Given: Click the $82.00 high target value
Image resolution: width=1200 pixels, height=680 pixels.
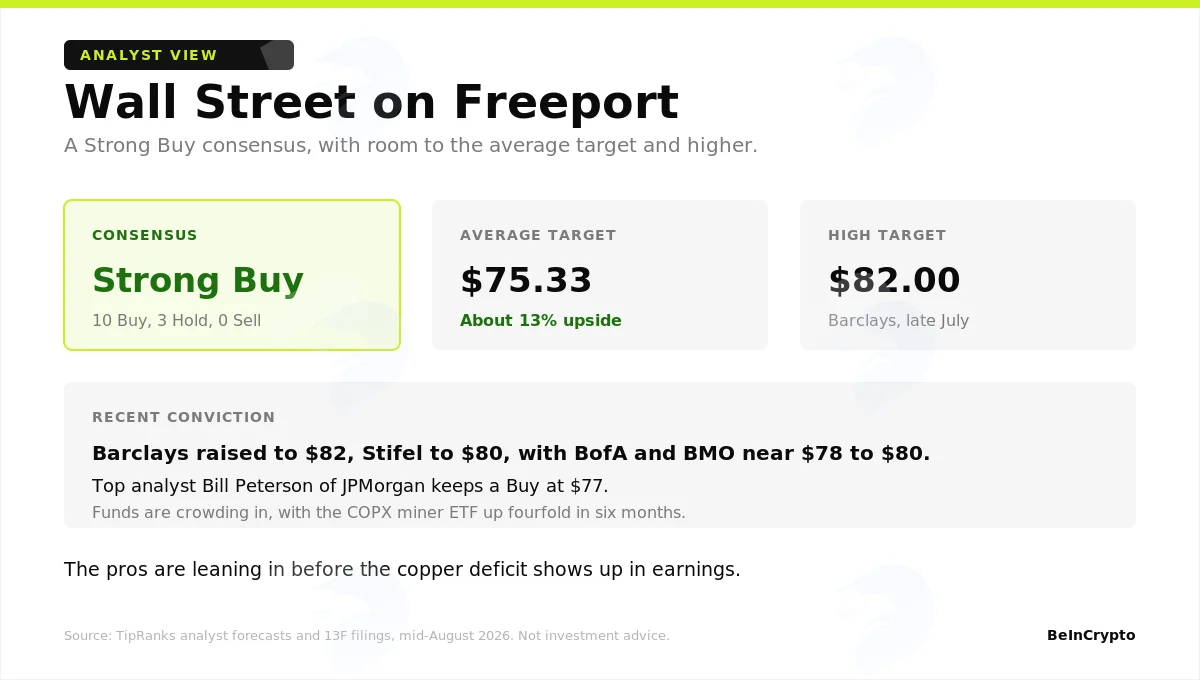Looking at the screenshot, I should pos(894,281).
